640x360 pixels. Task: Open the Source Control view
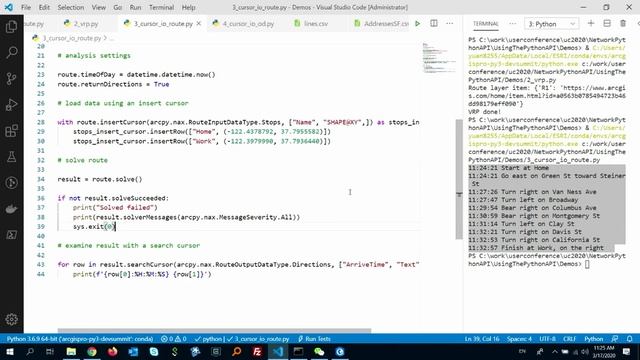tap(11, 78)
